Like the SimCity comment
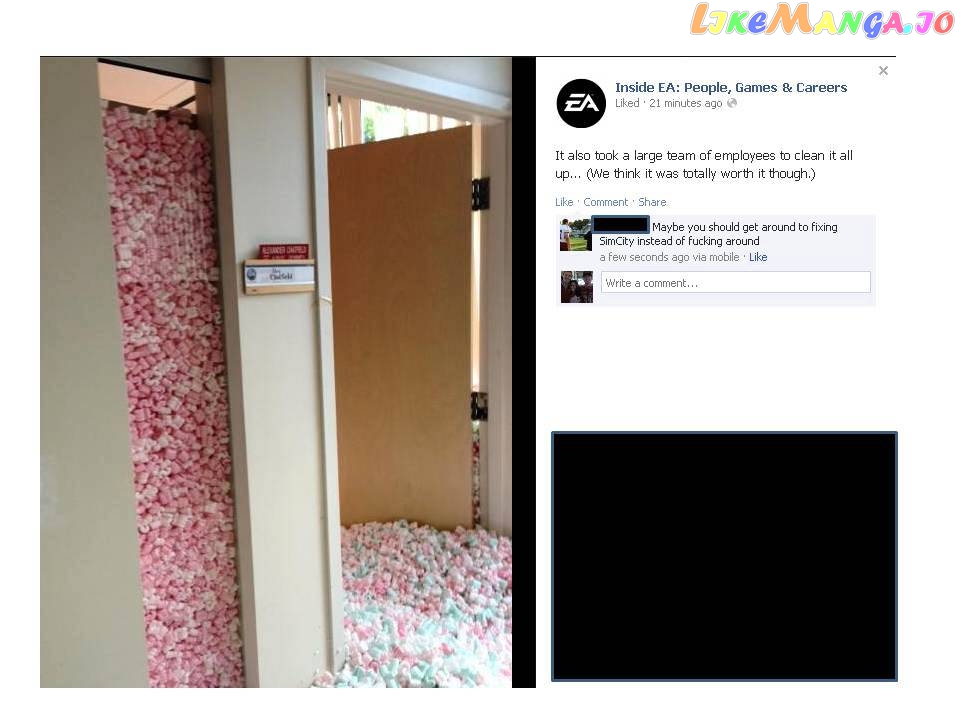Image resolution: width=960 pixels, height=720 pixels. click(x=758, y=257)
